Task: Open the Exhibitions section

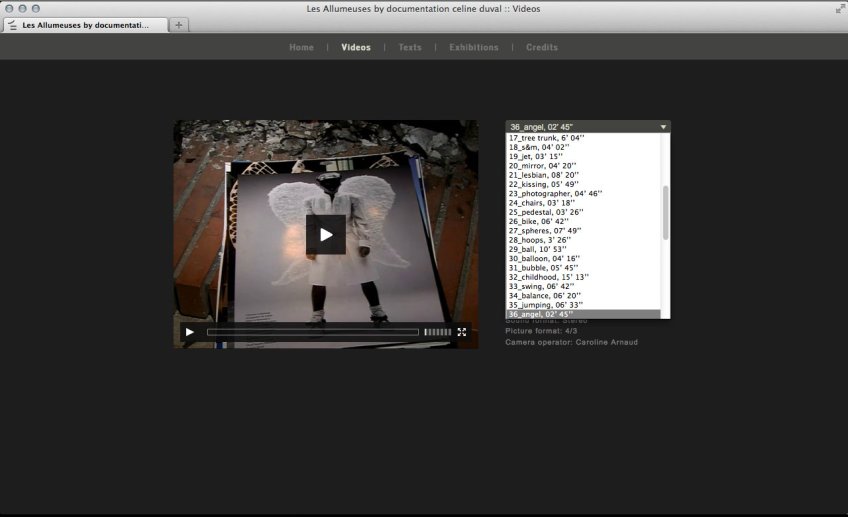Action: (474, 48)
